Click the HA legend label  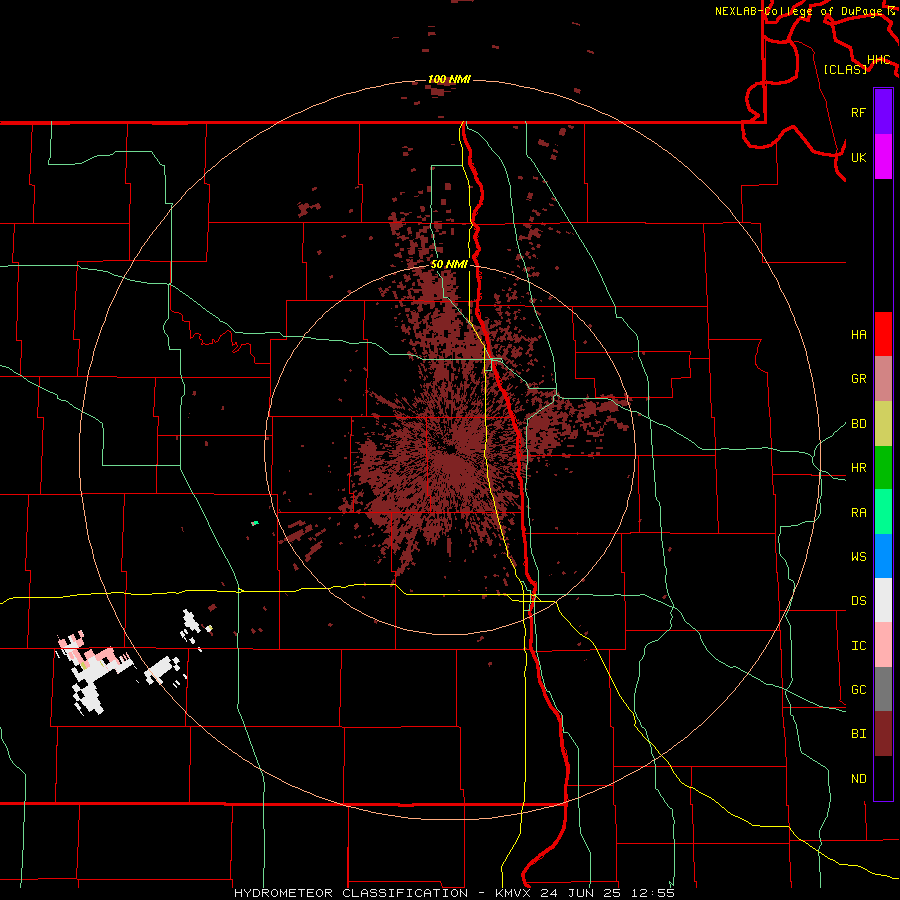[858, 335]
